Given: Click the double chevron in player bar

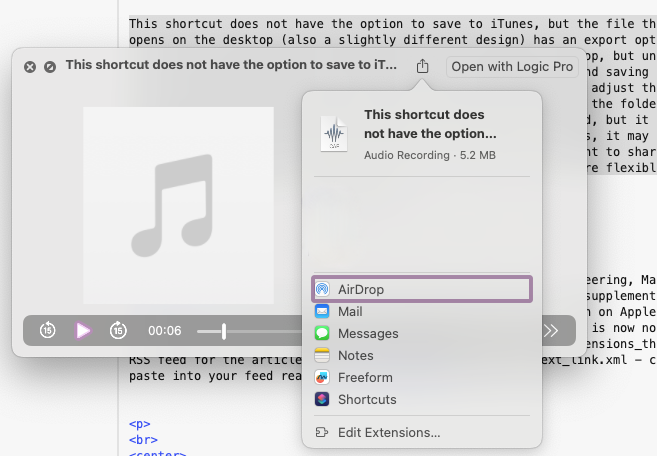Looking at the screenshot, I should point(551,331).
